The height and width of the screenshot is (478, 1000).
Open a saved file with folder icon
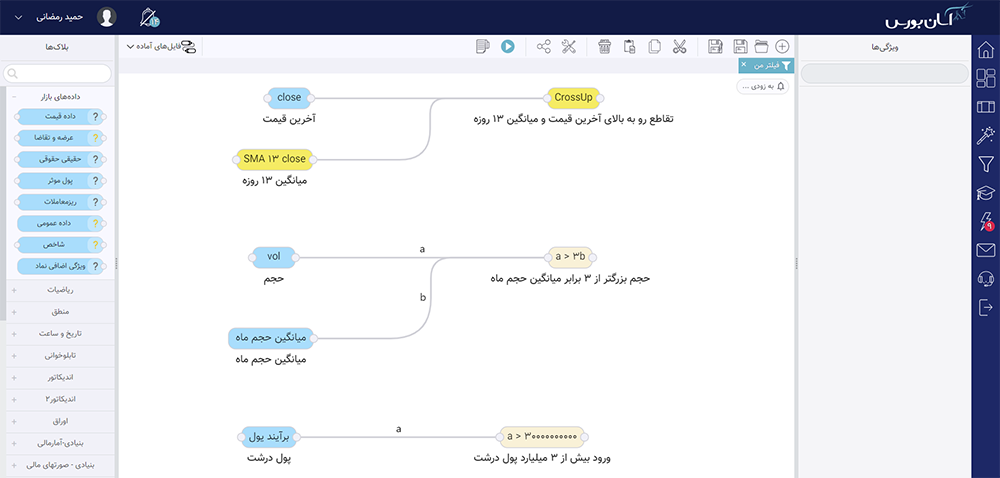click(761, 47)
